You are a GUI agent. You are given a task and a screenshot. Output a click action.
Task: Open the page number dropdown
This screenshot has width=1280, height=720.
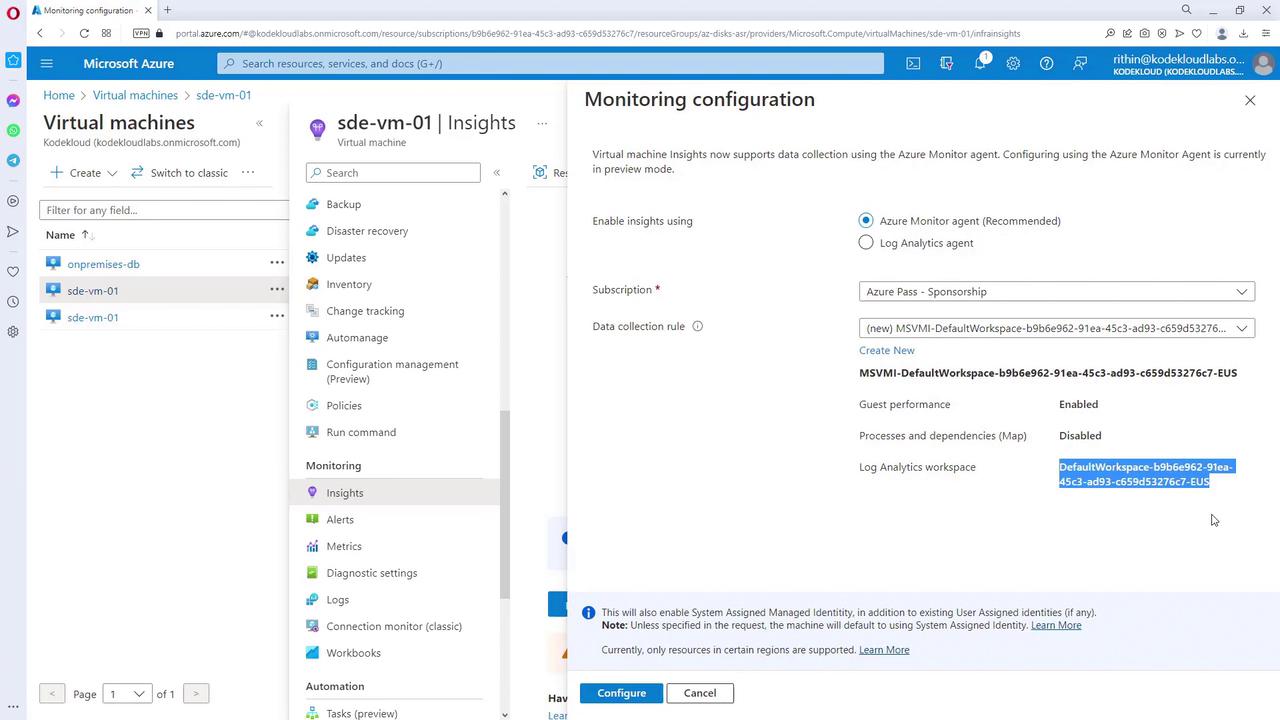(x=127, y=694)
